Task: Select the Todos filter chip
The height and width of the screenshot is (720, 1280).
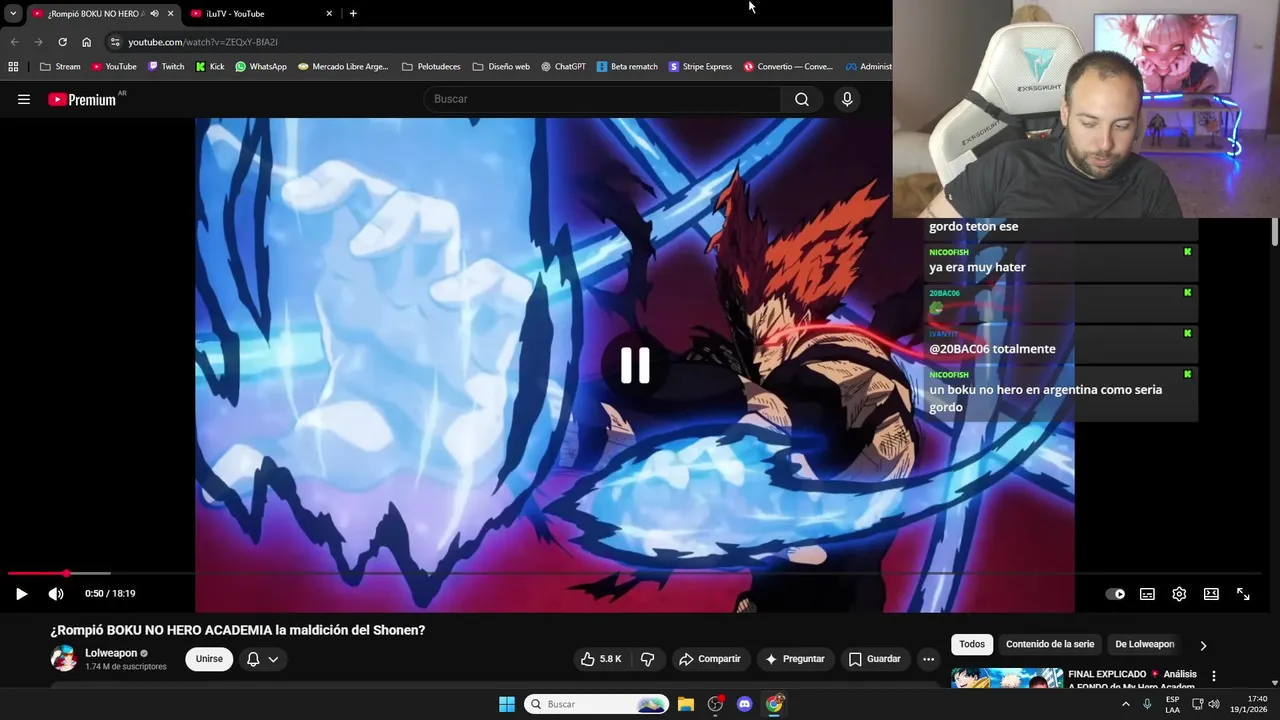Action: click(x=972, y=644)
